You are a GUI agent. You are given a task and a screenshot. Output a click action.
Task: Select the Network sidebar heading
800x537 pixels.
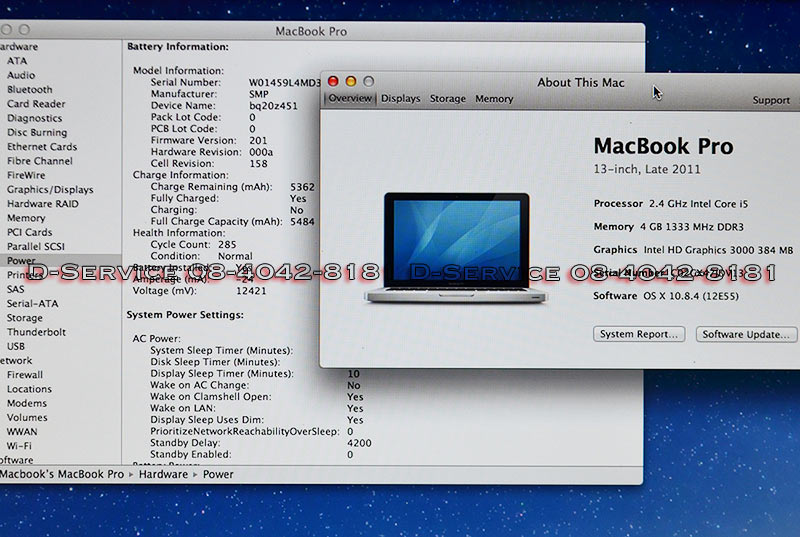point(16,361)
